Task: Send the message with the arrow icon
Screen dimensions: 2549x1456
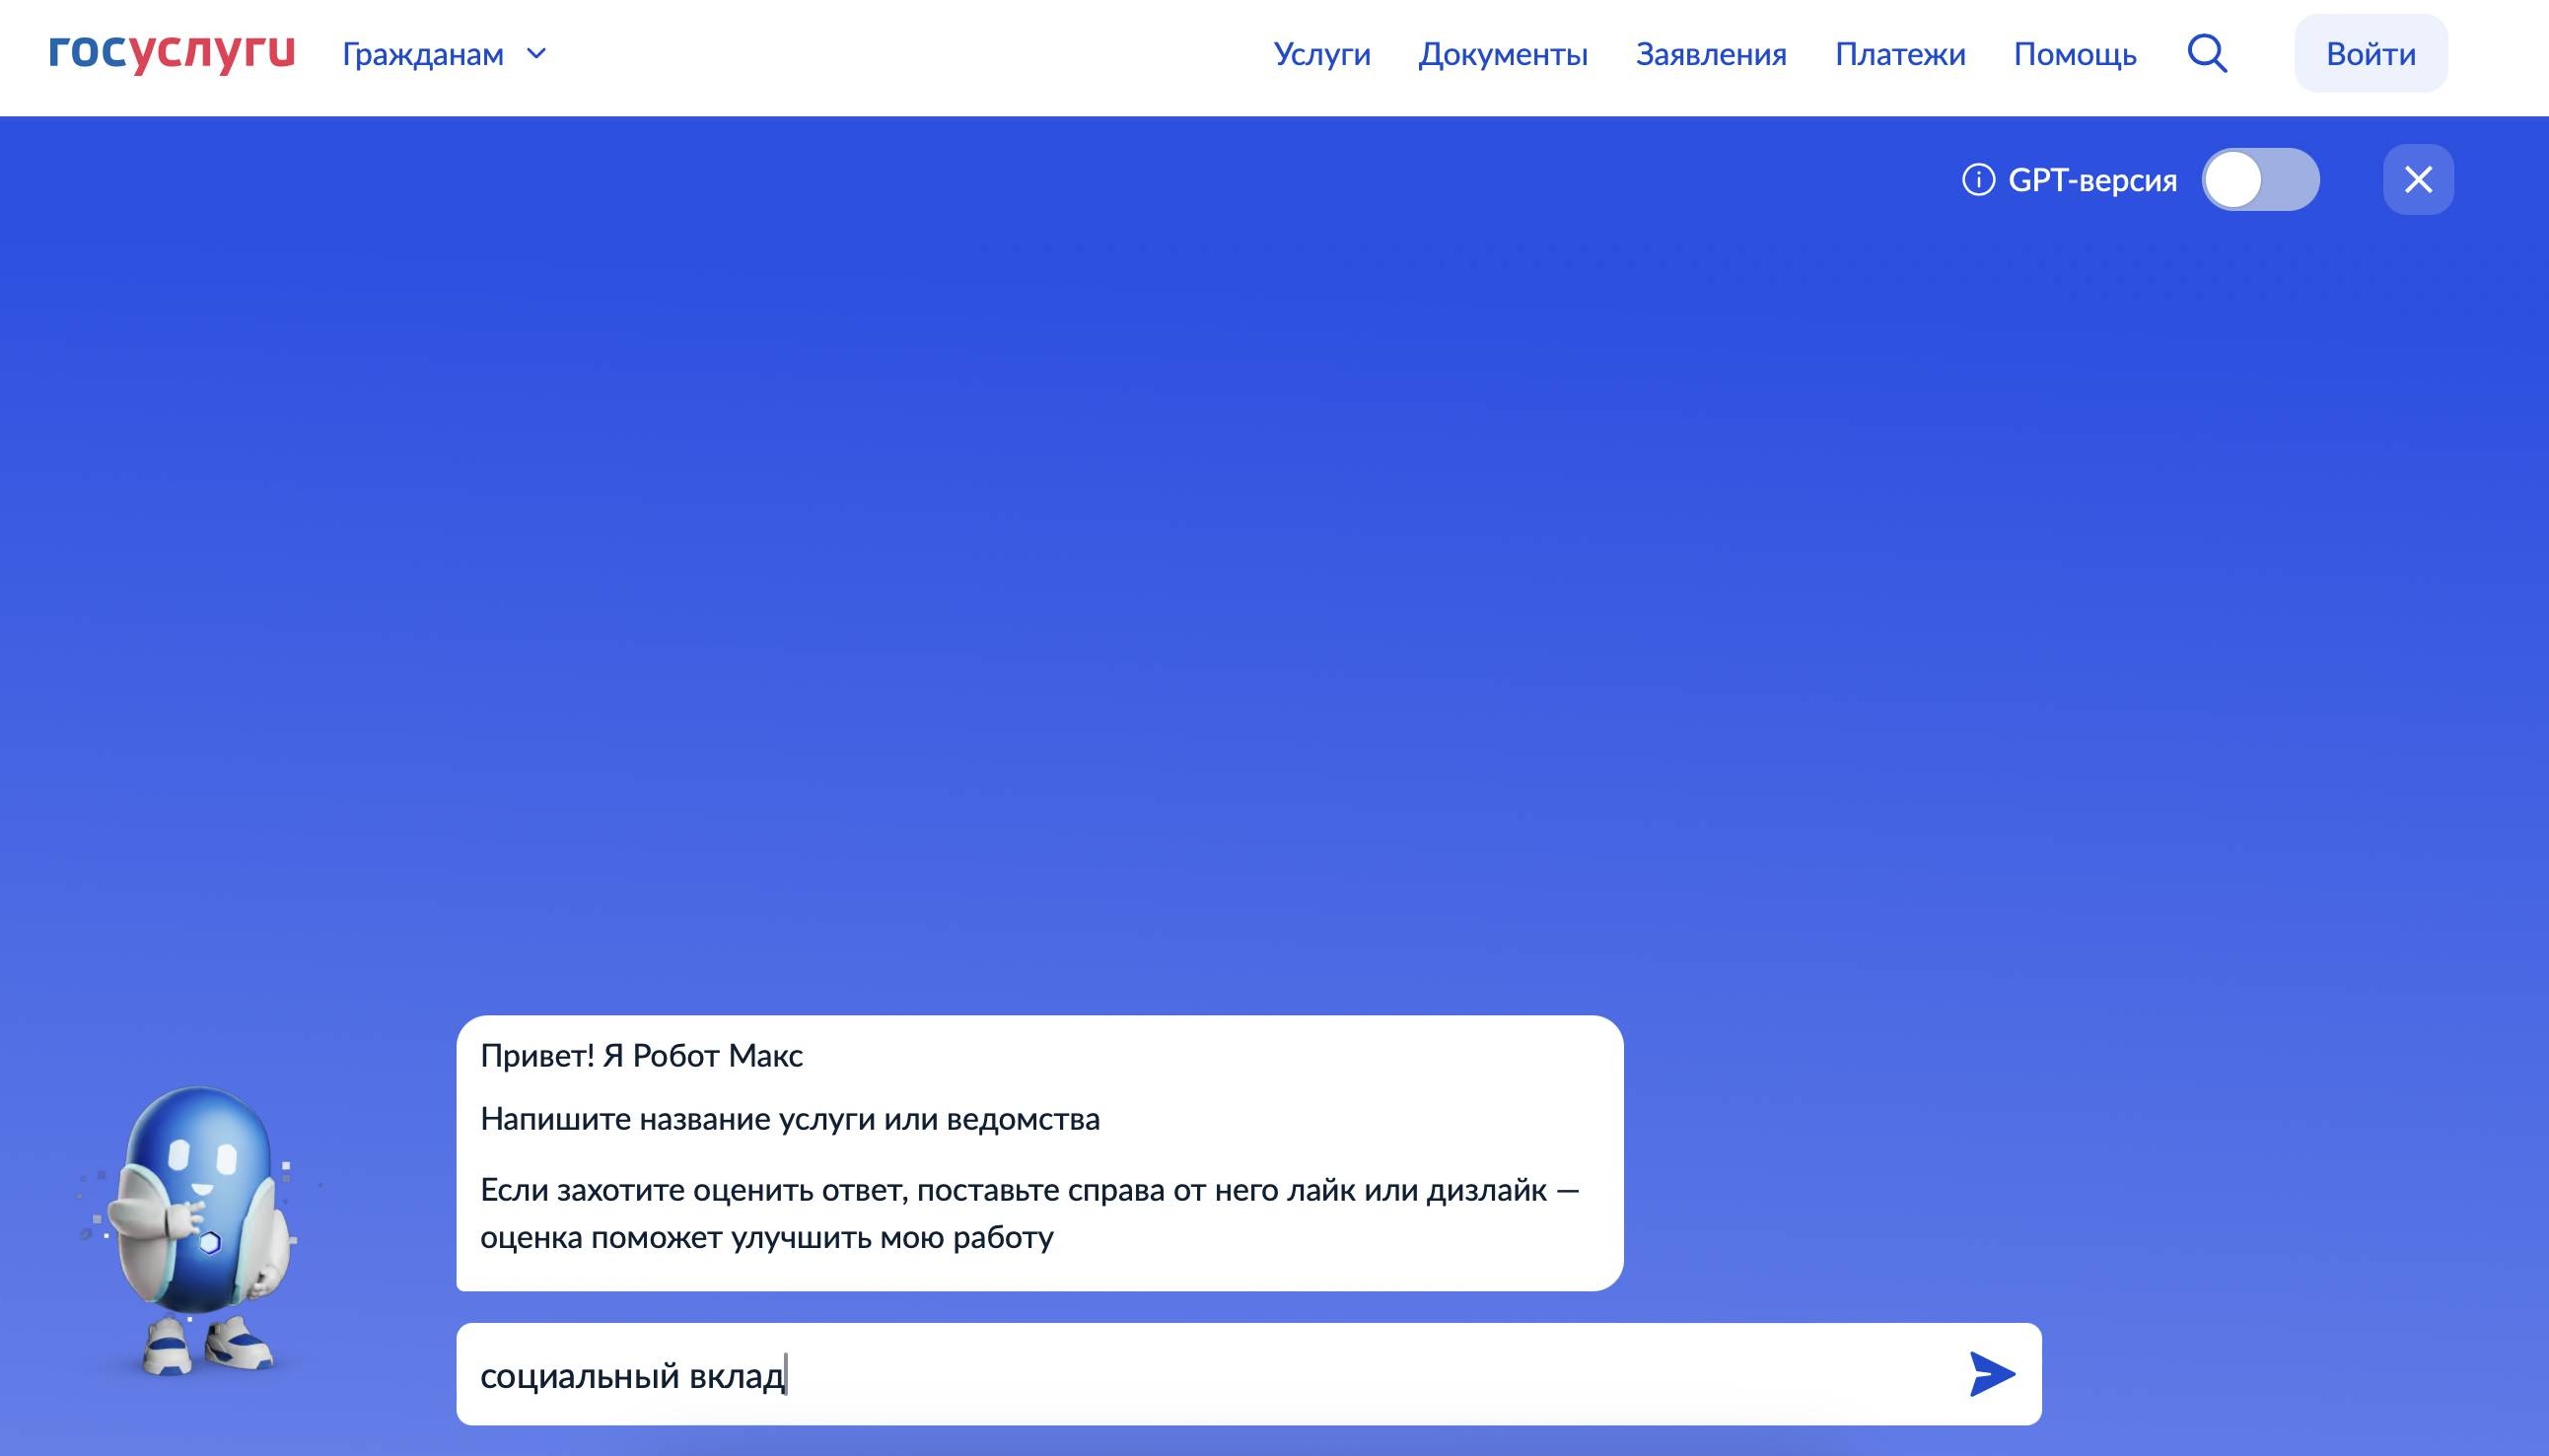Action: coord(1990,1374)
